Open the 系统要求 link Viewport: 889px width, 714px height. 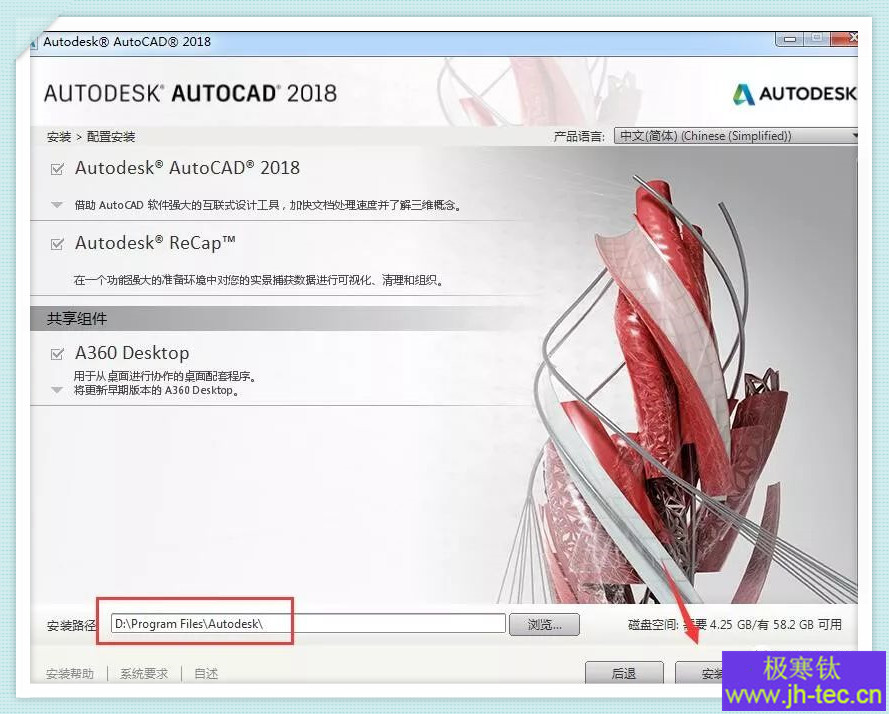point(144,674)
